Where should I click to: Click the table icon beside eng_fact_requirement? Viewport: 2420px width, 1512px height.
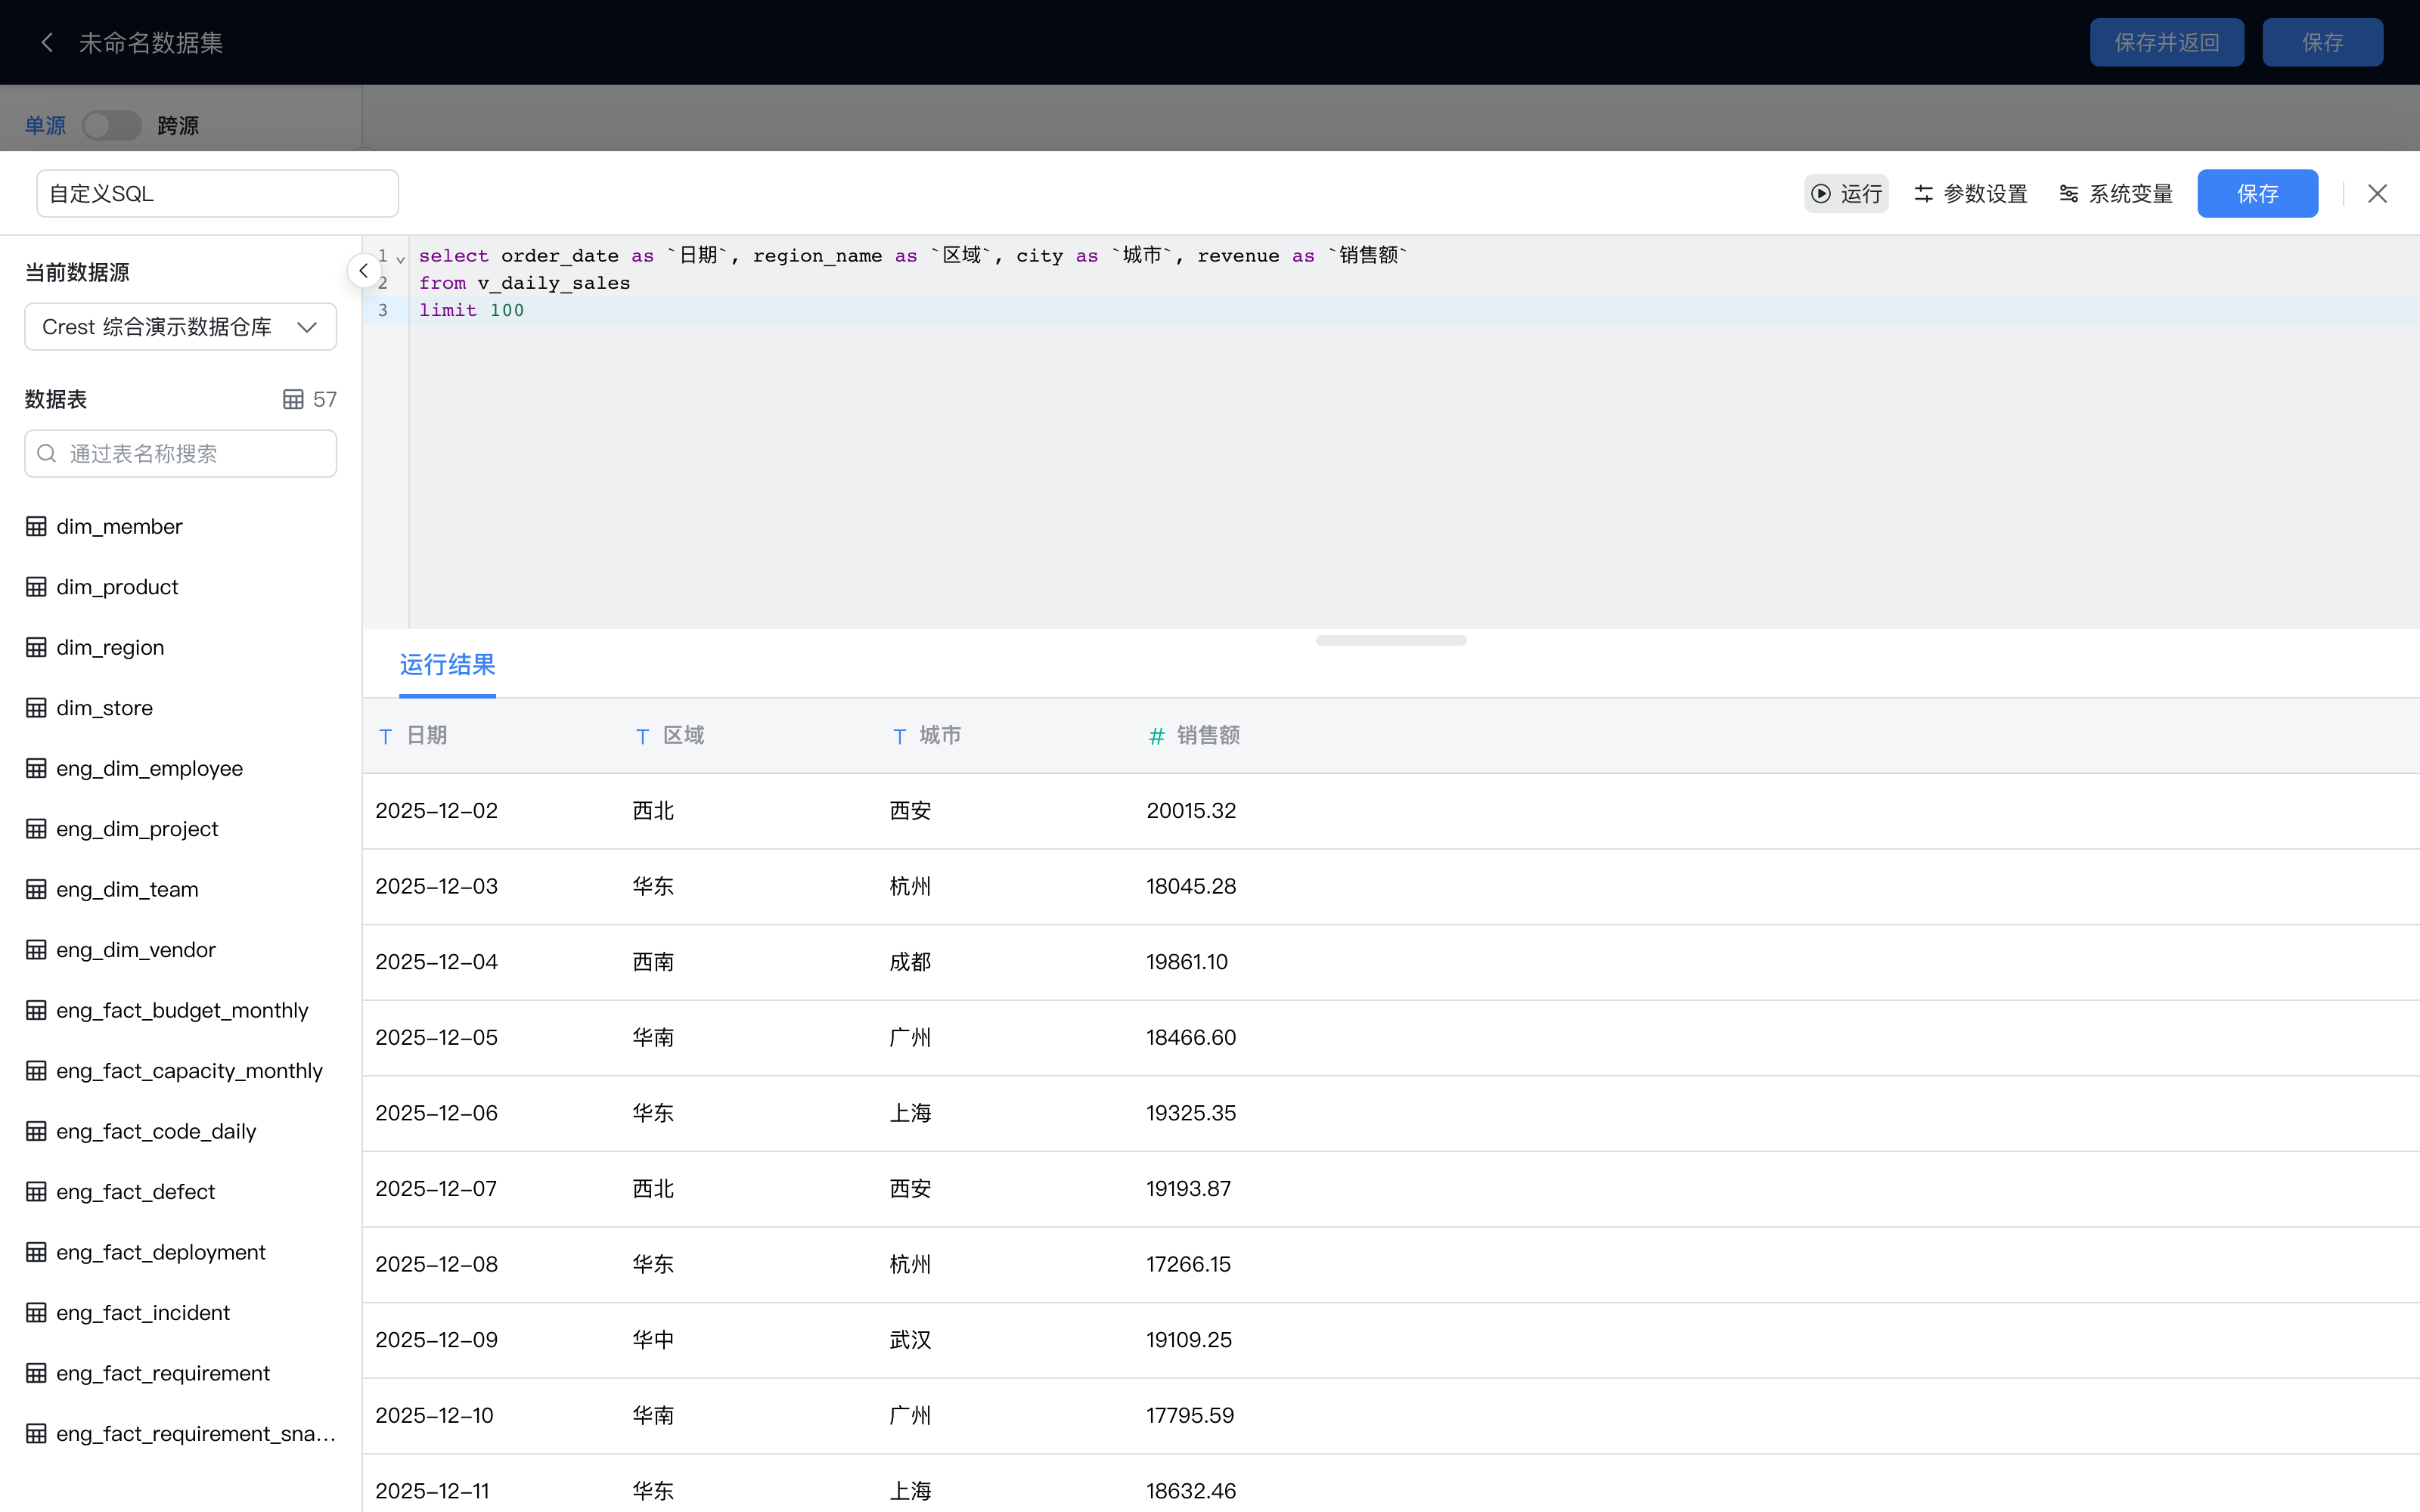36,1373
